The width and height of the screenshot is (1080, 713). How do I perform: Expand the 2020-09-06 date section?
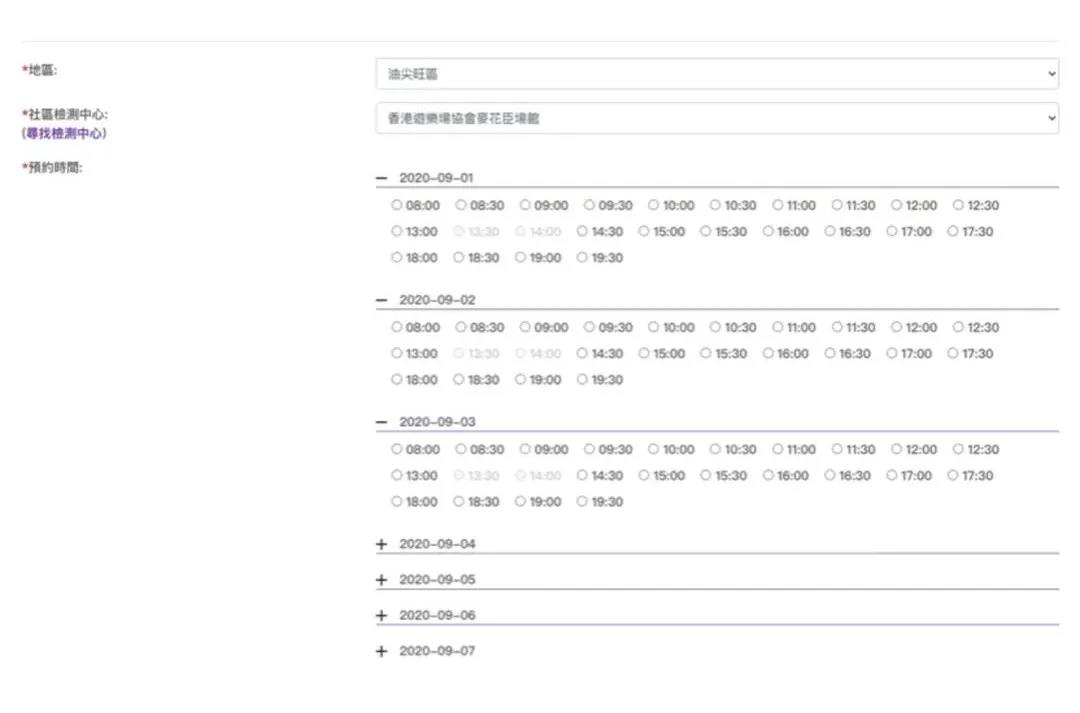(381, 616)
